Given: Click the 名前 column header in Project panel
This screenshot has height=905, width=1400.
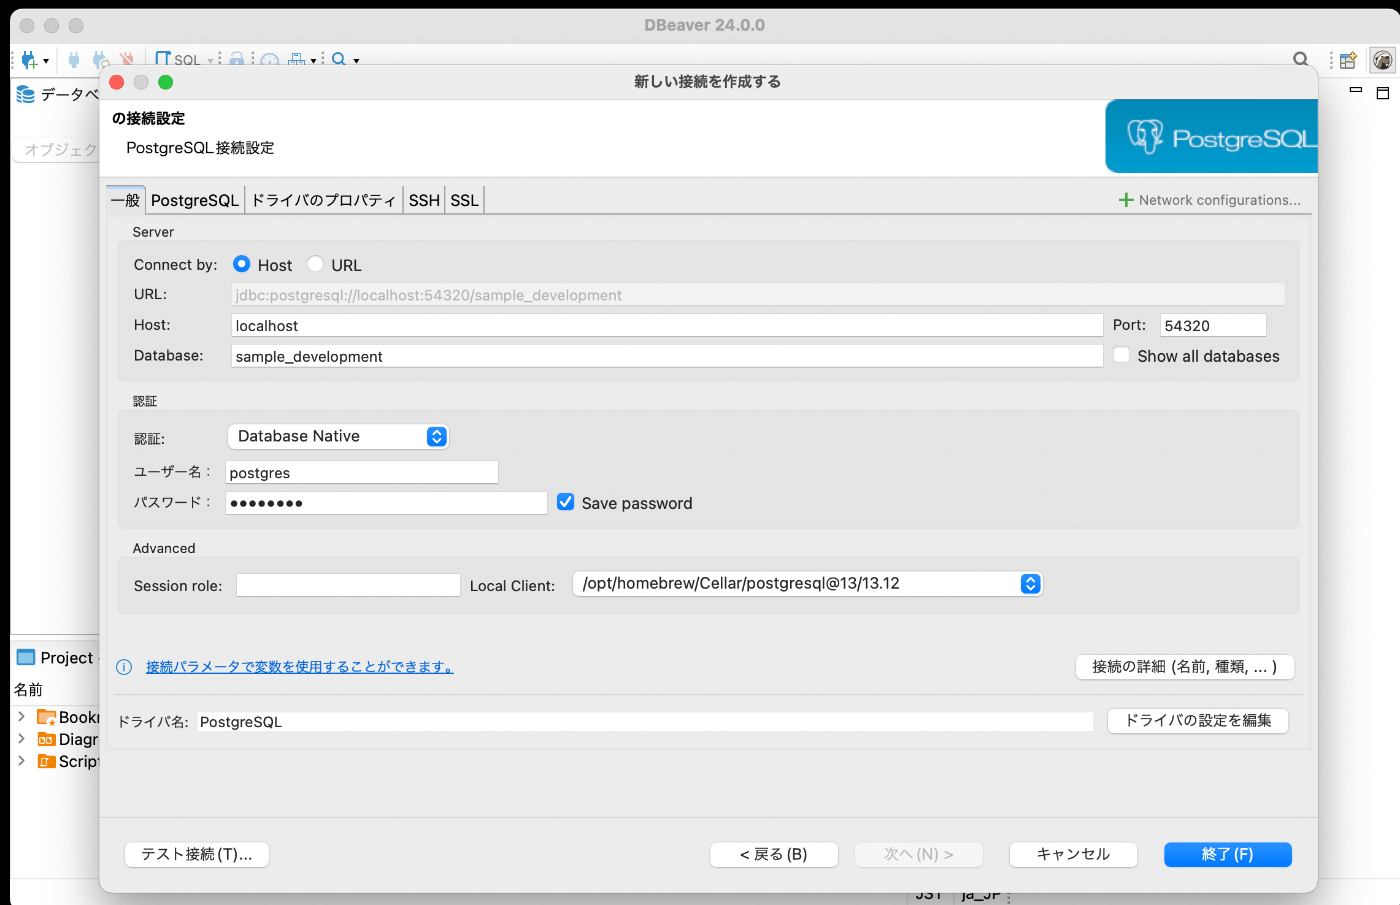Looking at the screenshot, I should [29, 690].
